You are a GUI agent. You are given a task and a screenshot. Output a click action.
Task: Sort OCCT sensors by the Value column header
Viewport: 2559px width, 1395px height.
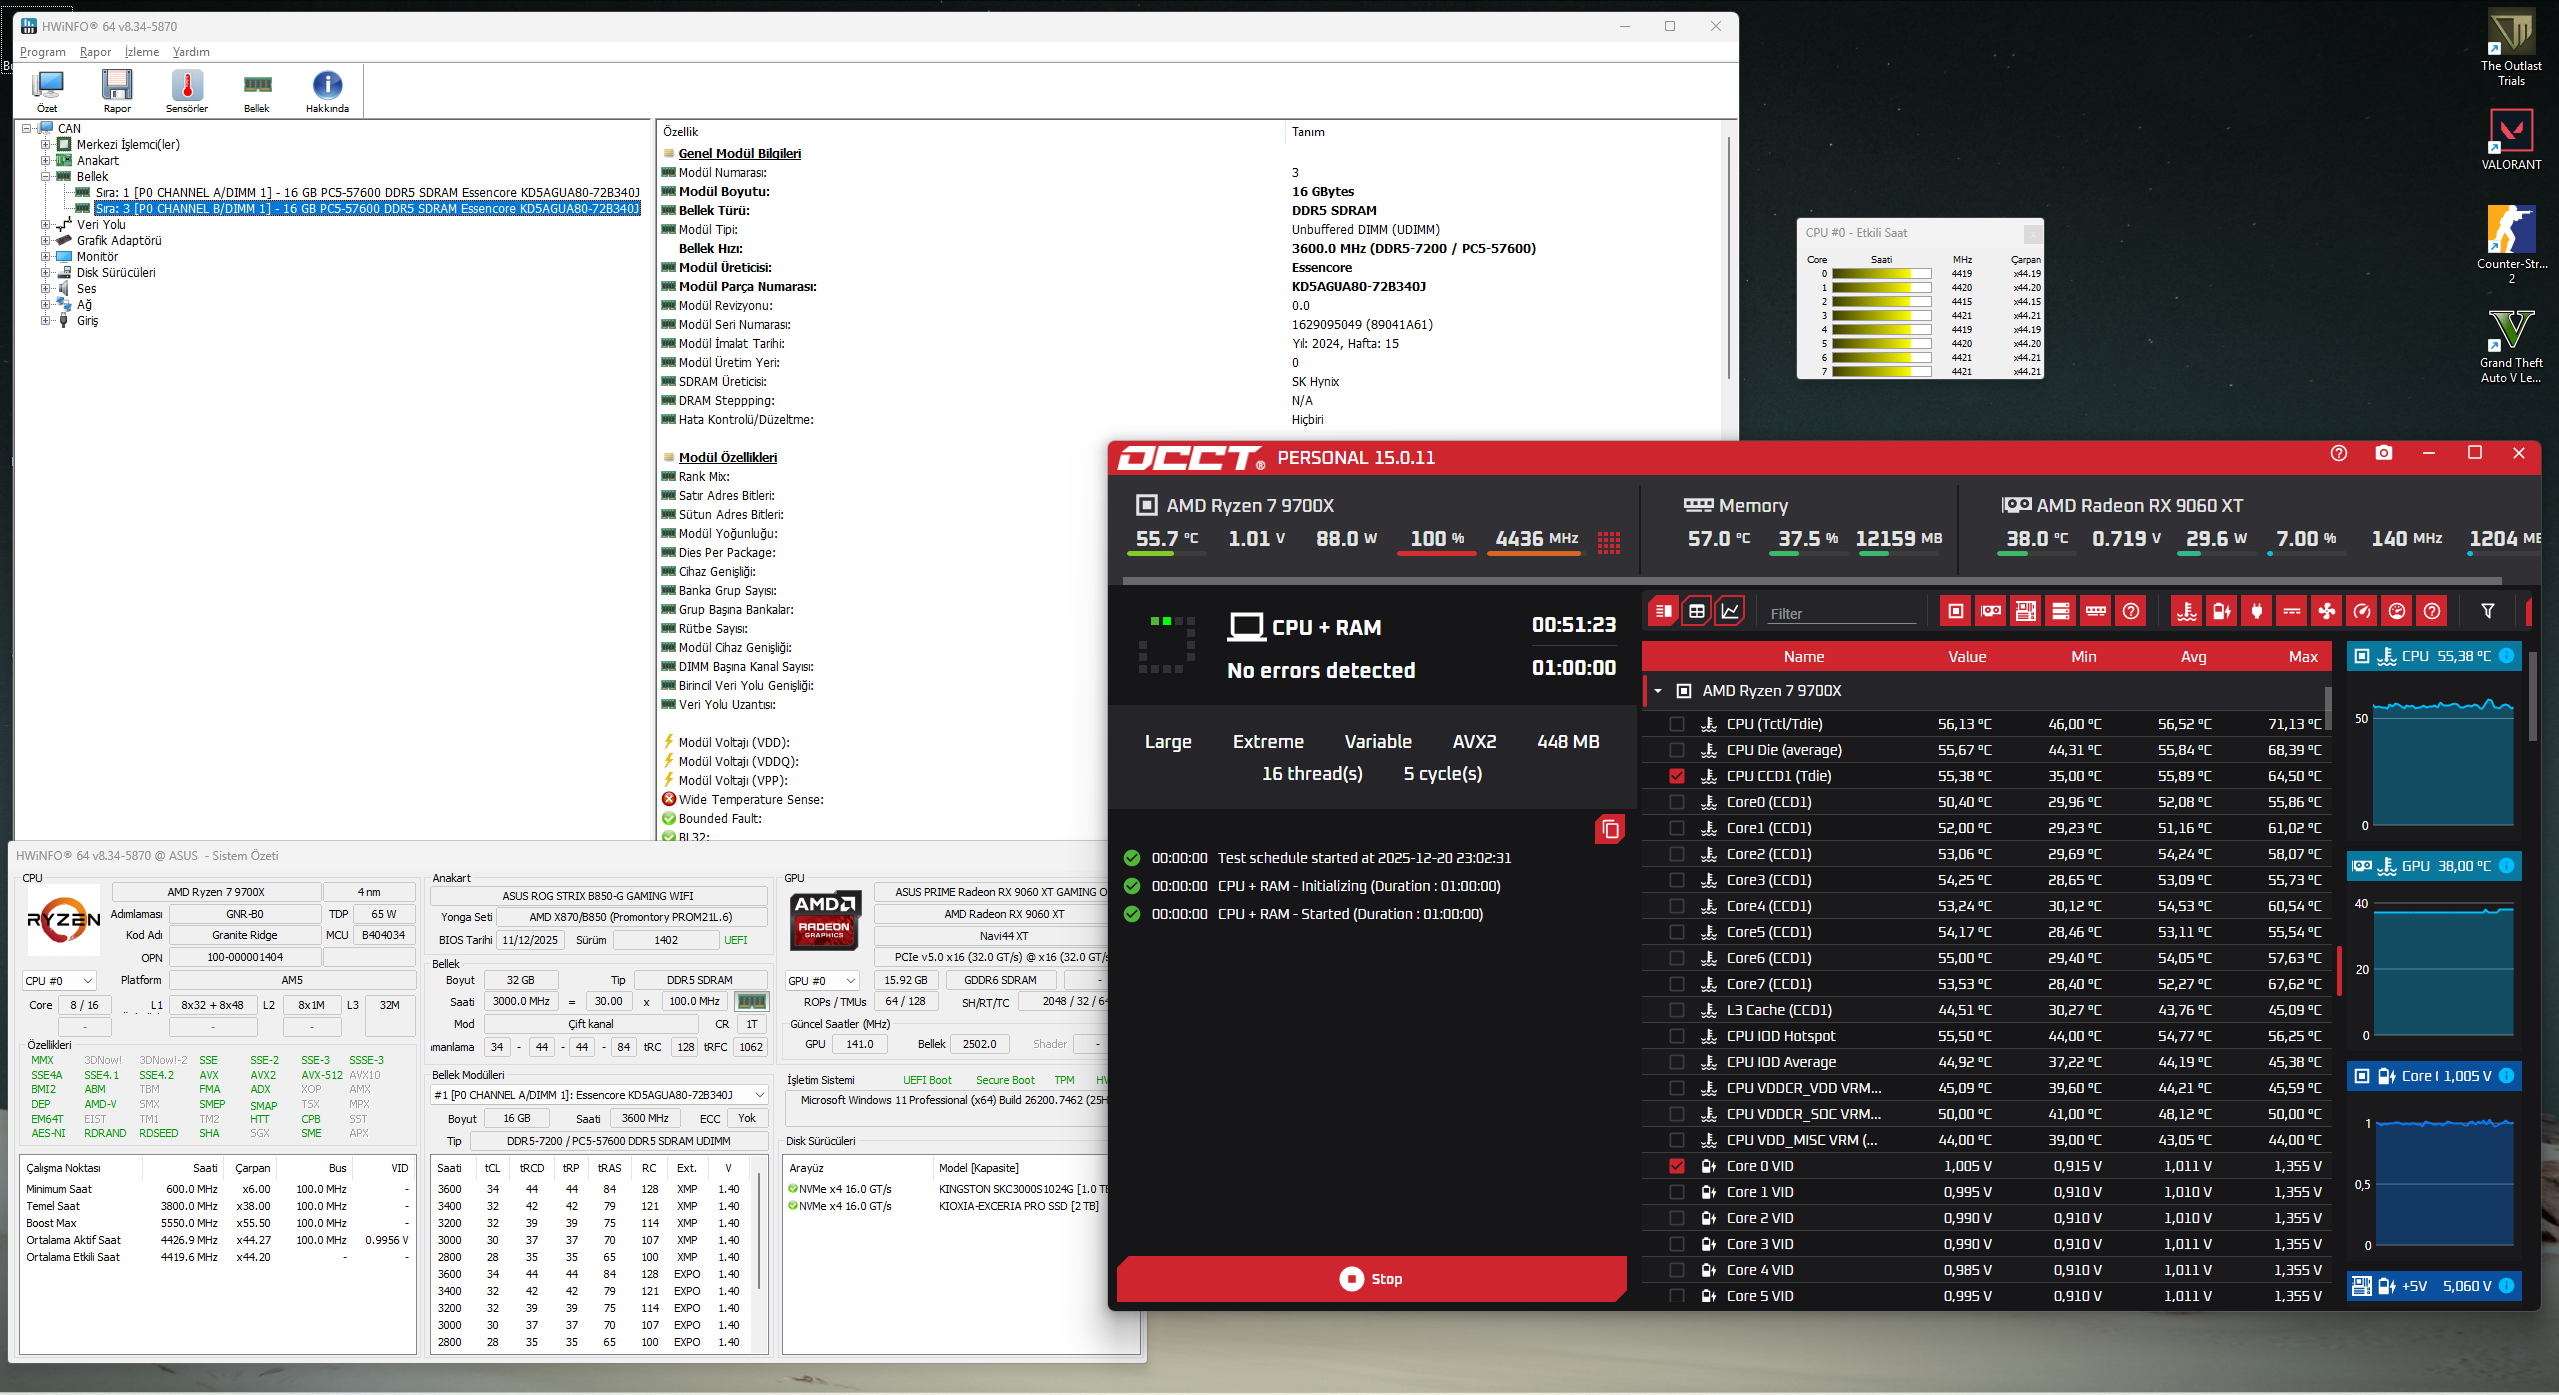point(1966,657)
